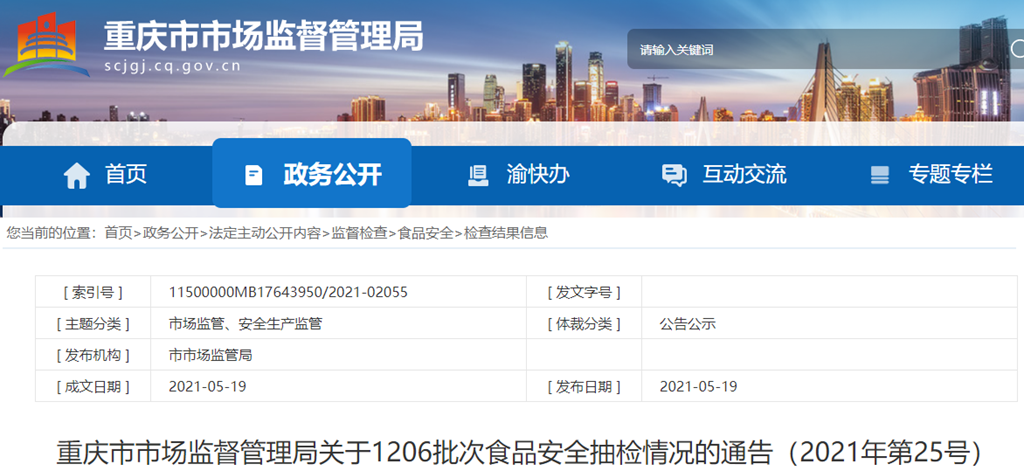Select the 政务公开 navigation tab
This screenshot has width=1024, height=471.
coord(332,175)
